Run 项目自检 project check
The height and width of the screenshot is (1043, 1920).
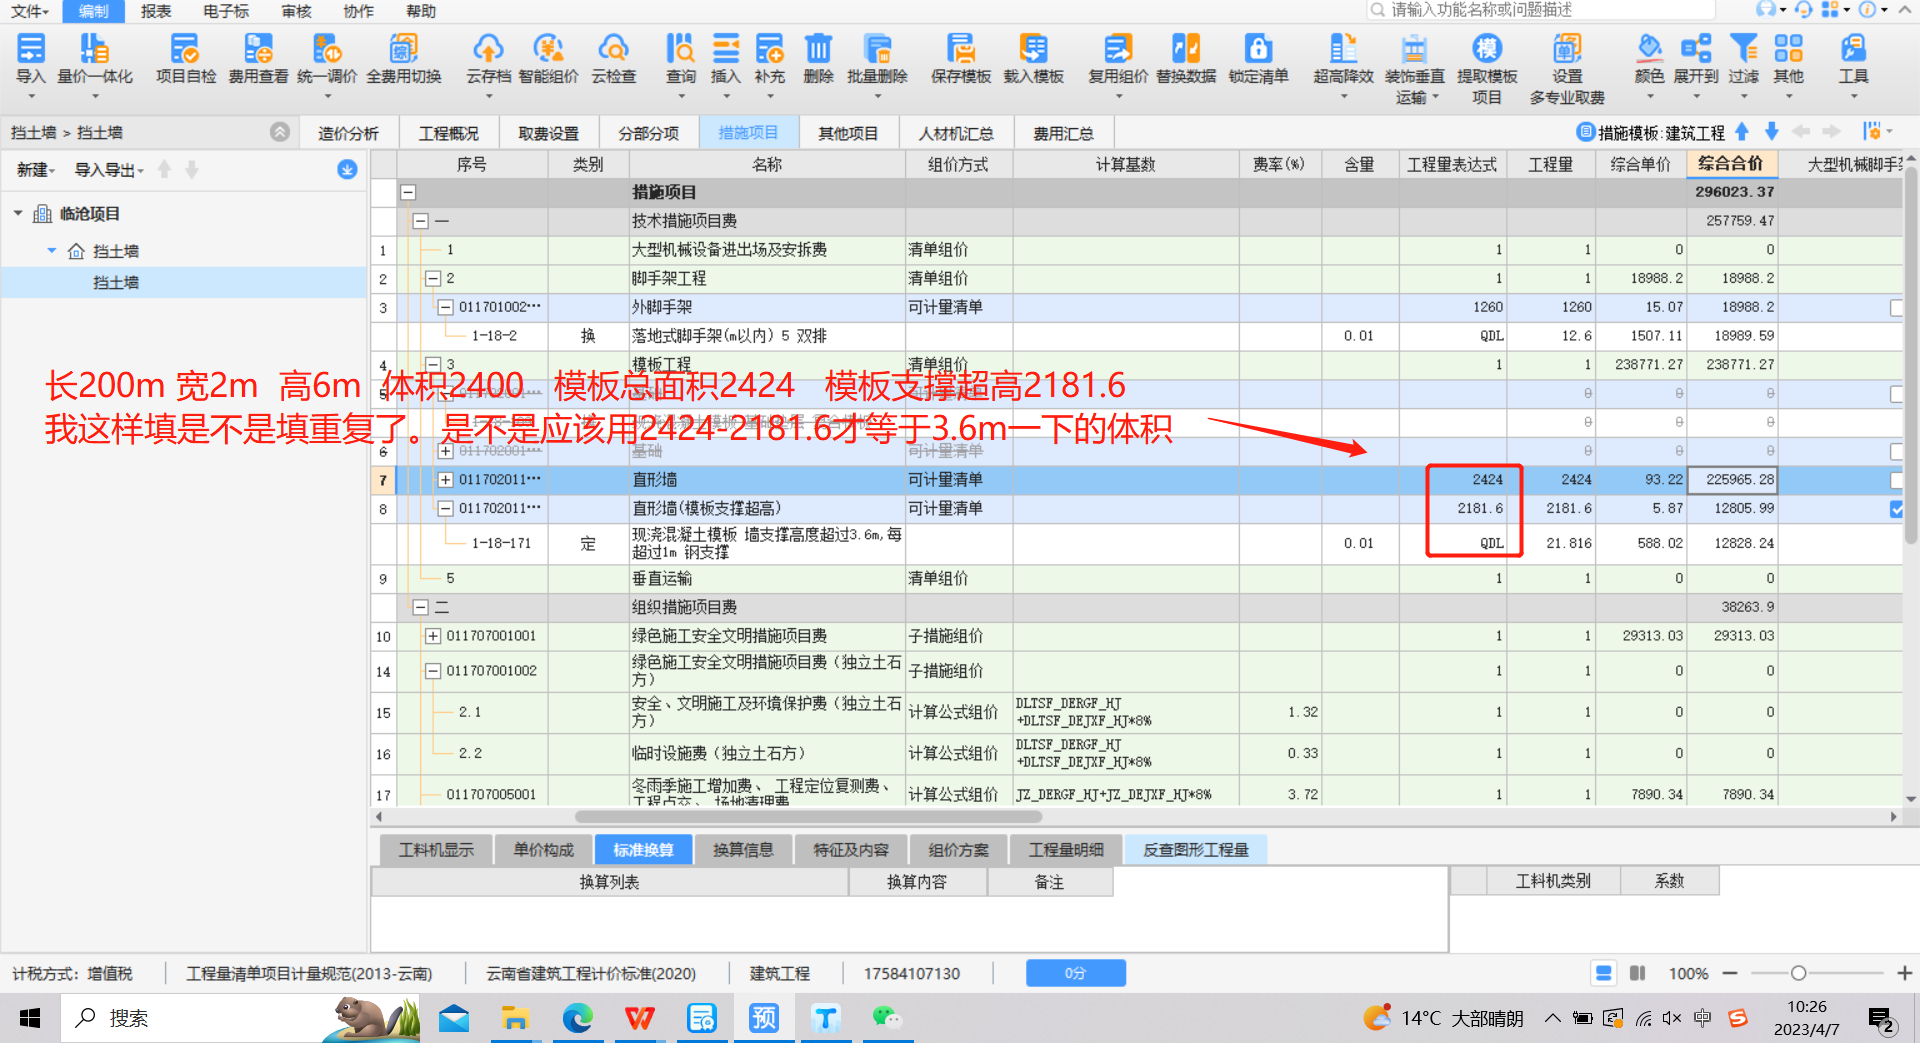186,58
